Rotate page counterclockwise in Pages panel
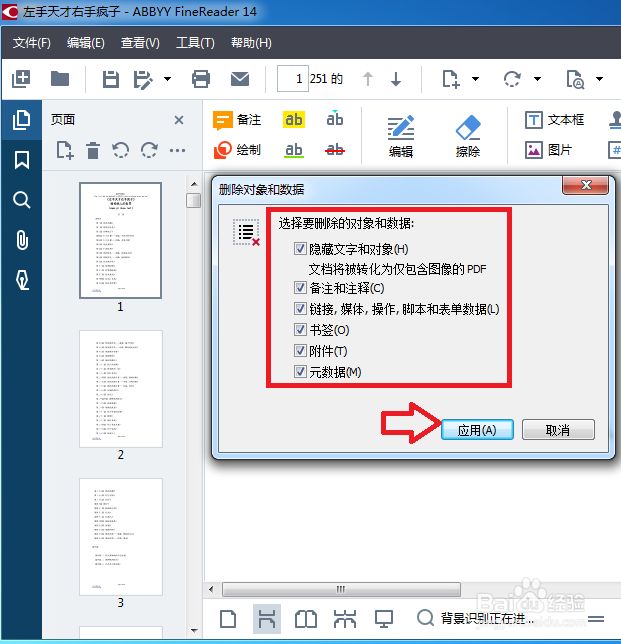Image resolution: width=621 pixels, height=644 pixels. 121,150
